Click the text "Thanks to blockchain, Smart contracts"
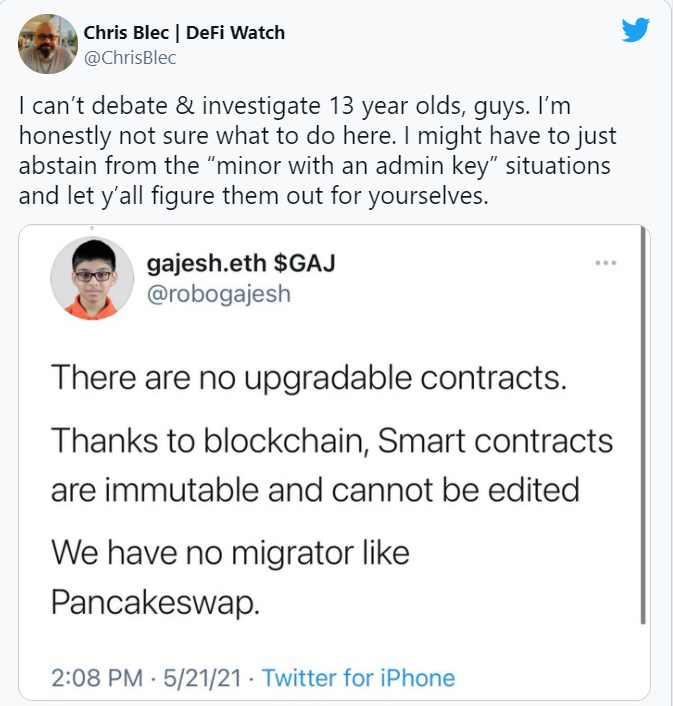This screenshot has height=706, width=673. 331,440
